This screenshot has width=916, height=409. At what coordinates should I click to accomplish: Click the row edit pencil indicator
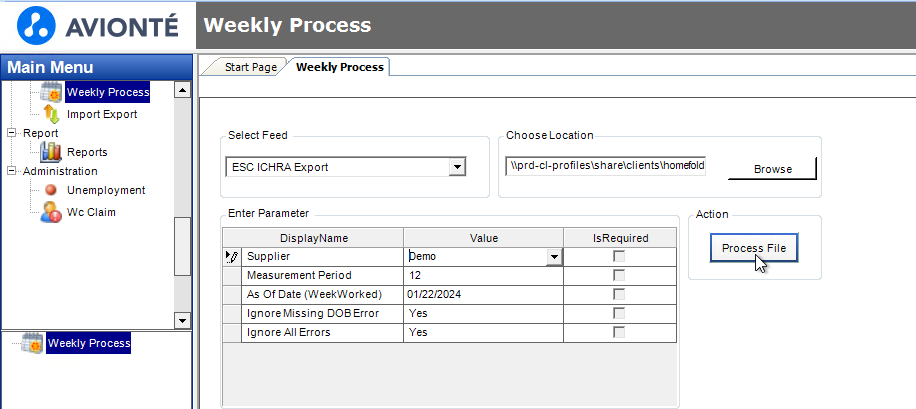[232, 257]
